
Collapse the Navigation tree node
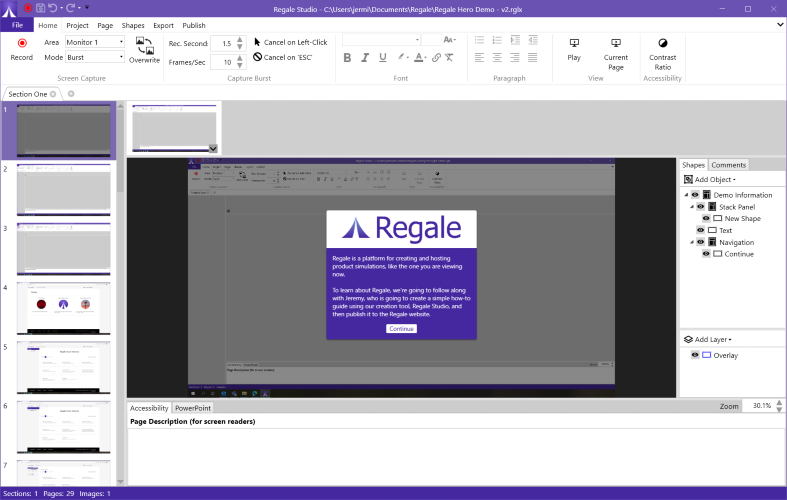click(x=692, y=242)
